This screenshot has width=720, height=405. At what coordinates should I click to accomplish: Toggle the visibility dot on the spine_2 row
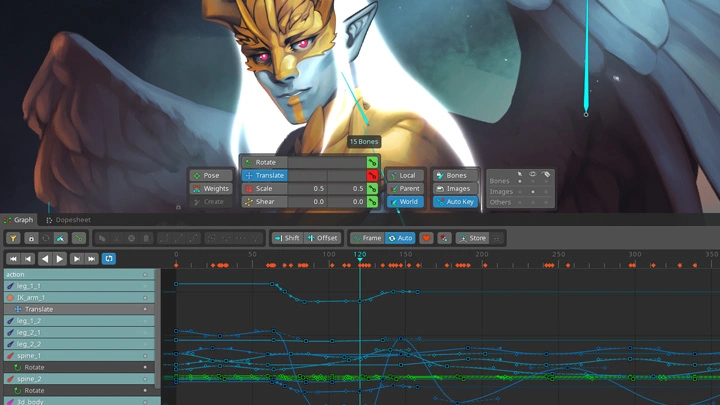pos(145,379)
